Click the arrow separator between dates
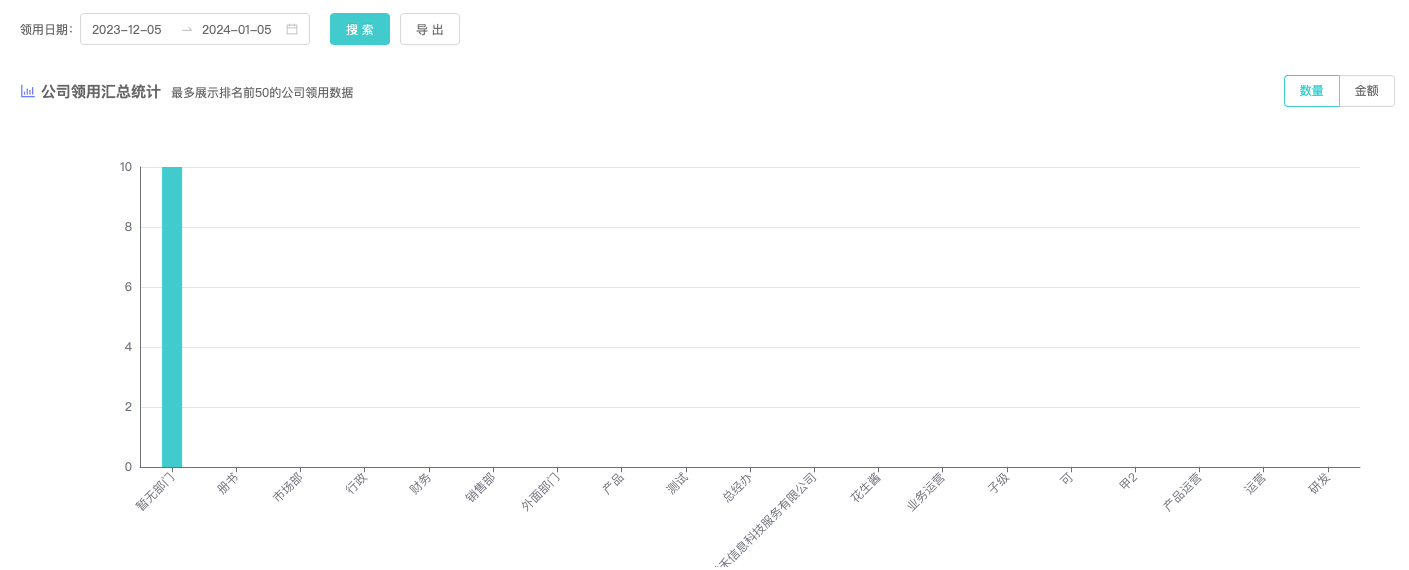This screenshot has height=570, width=1409. [187, 30]
